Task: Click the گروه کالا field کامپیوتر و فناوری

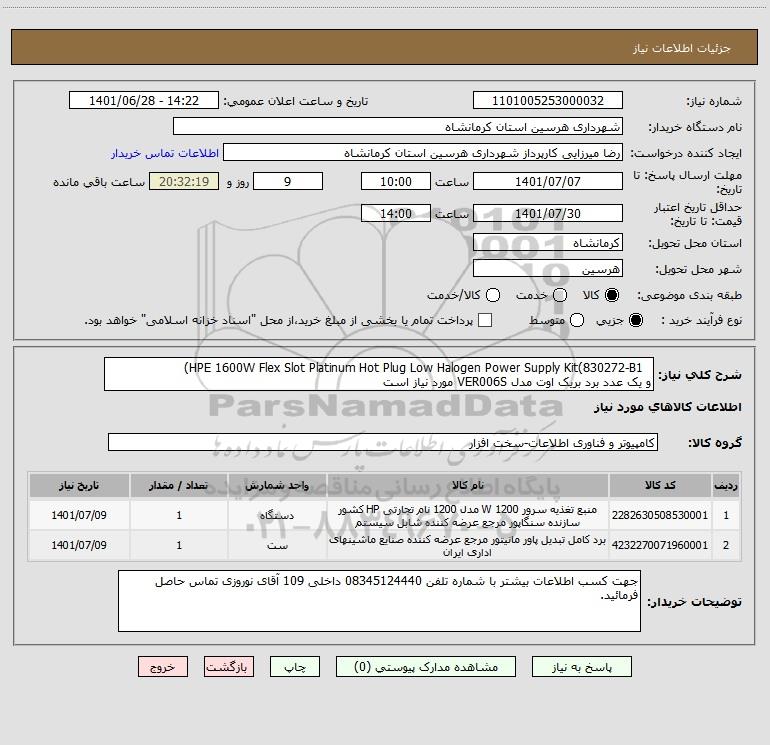Action: [x=383, y=442]
